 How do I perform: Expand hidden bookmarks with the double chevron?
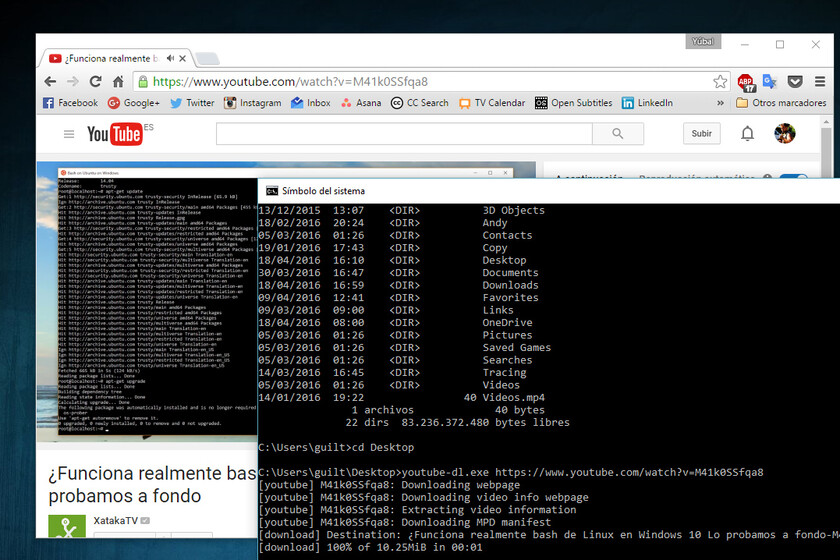[x=720, y=103]
